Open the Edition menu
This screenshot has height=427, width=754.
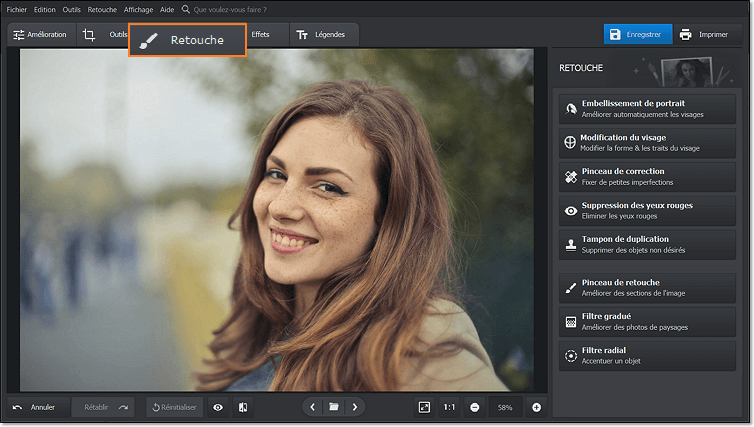44,10
